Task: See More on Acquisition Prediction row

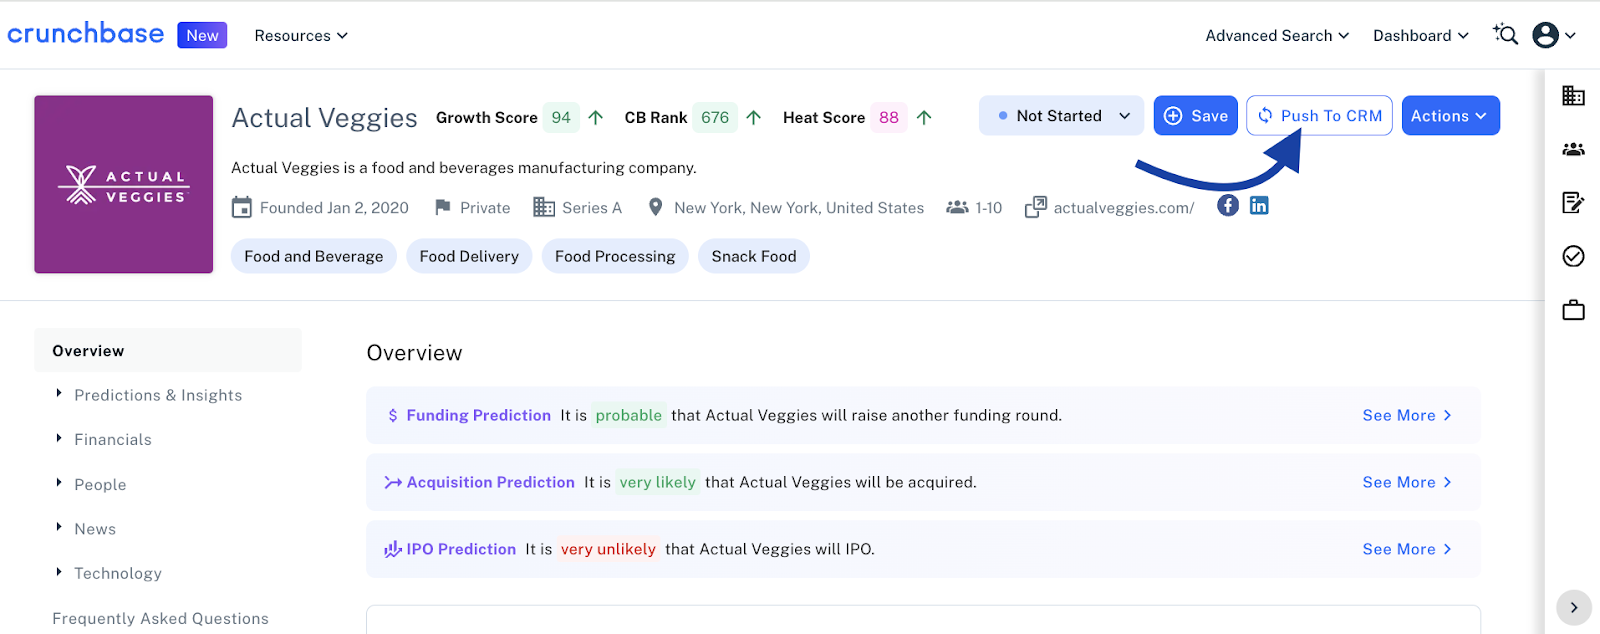Action: 1407,482
